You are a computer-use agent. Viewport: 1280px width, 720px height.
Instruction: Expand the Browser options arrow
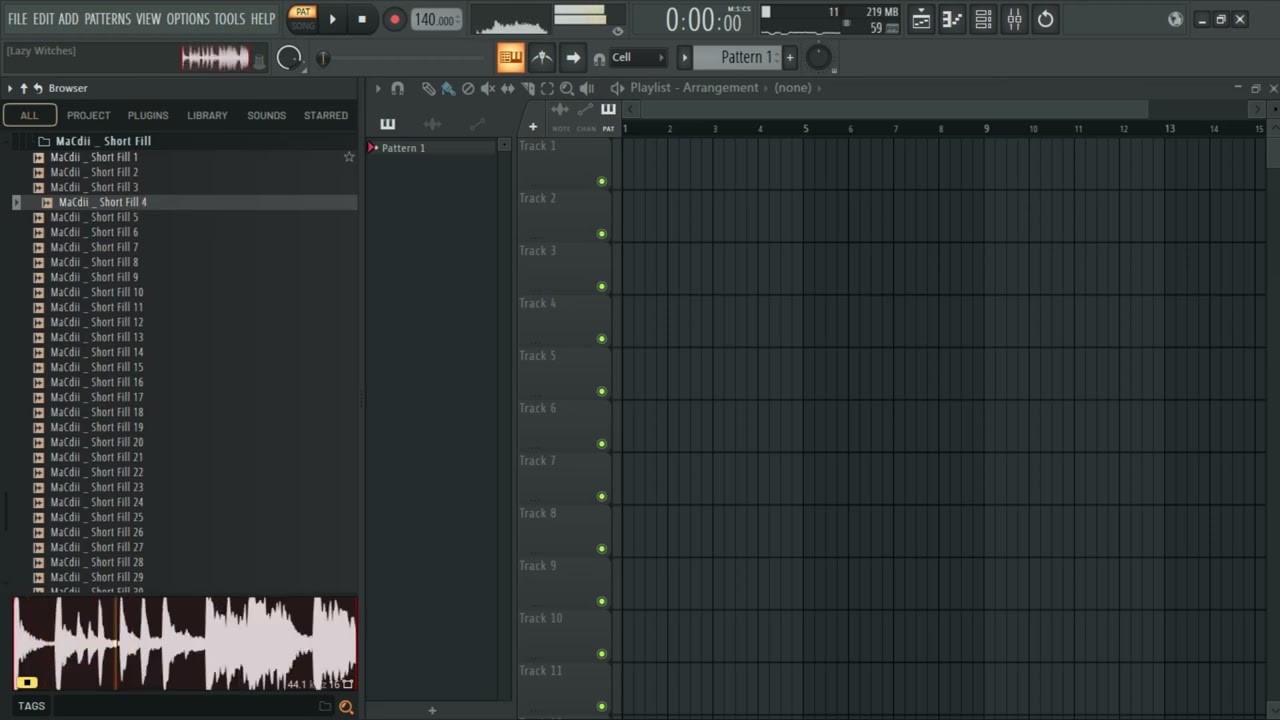[x=10, y=88]
